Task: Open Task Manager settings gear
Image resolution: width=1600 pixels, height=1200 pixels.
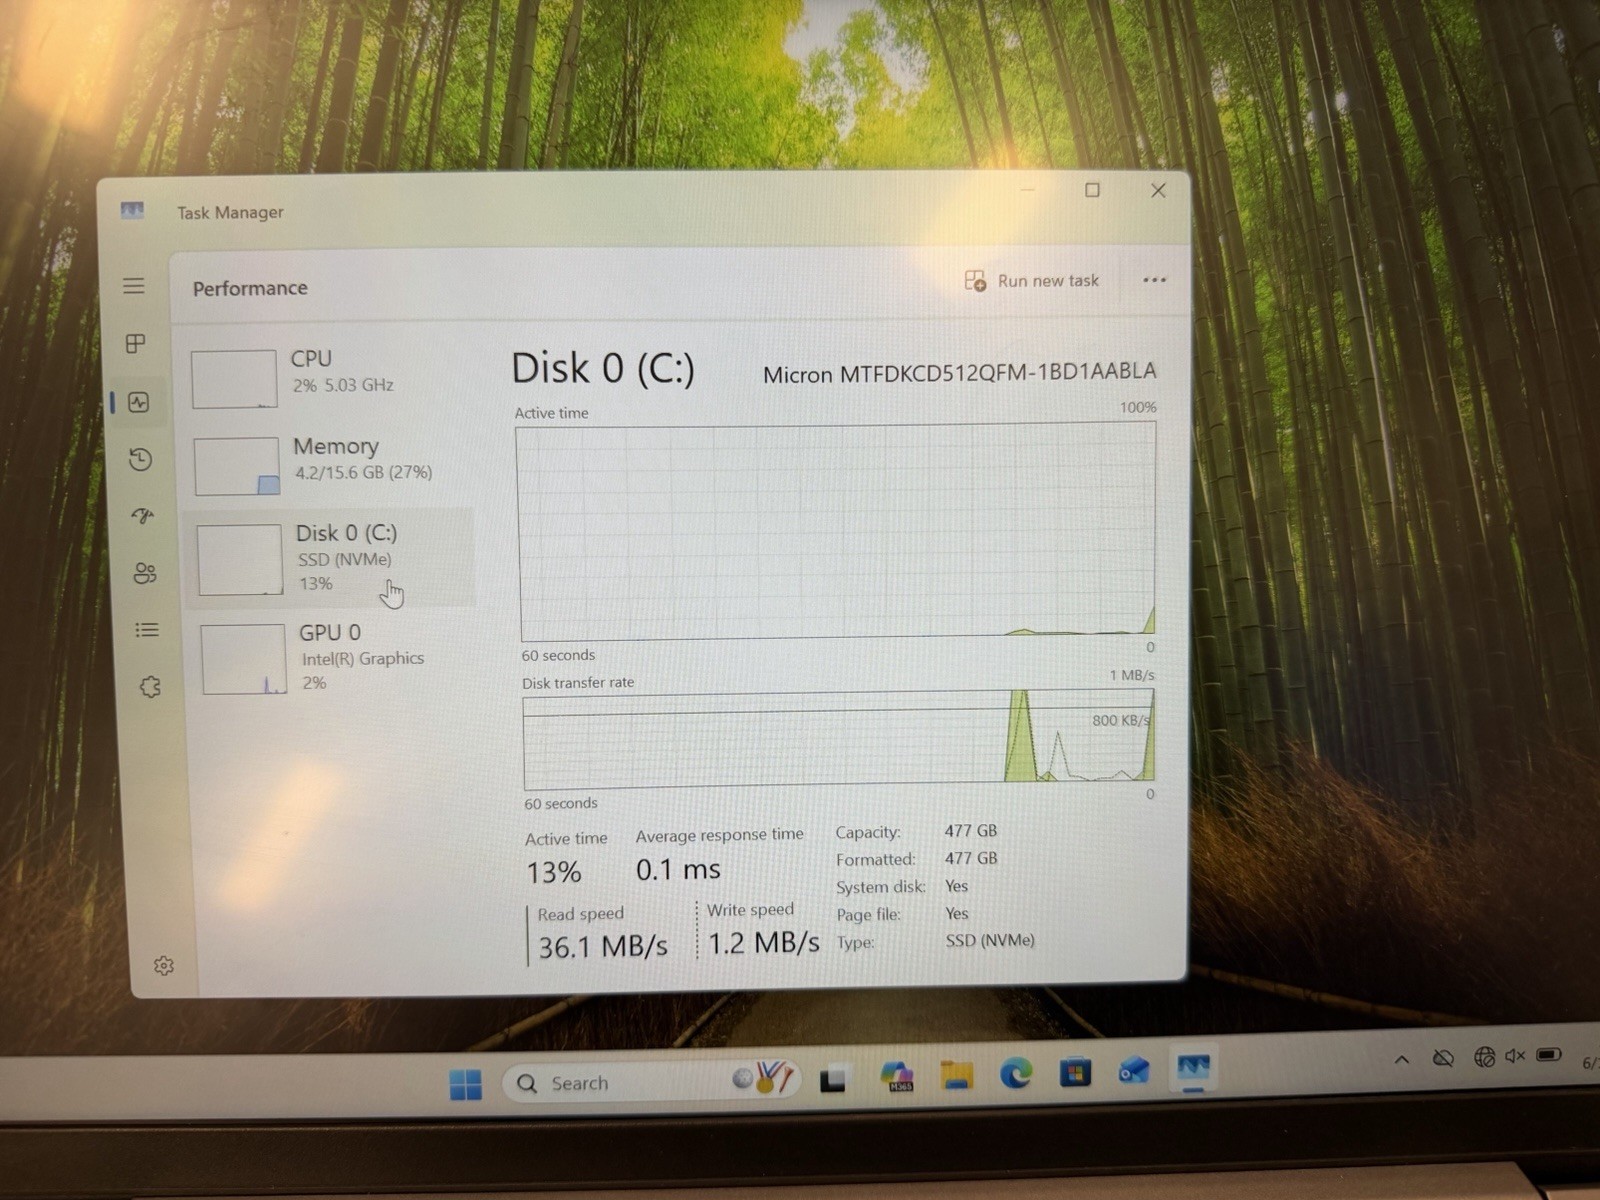Action: pos(164,966)
